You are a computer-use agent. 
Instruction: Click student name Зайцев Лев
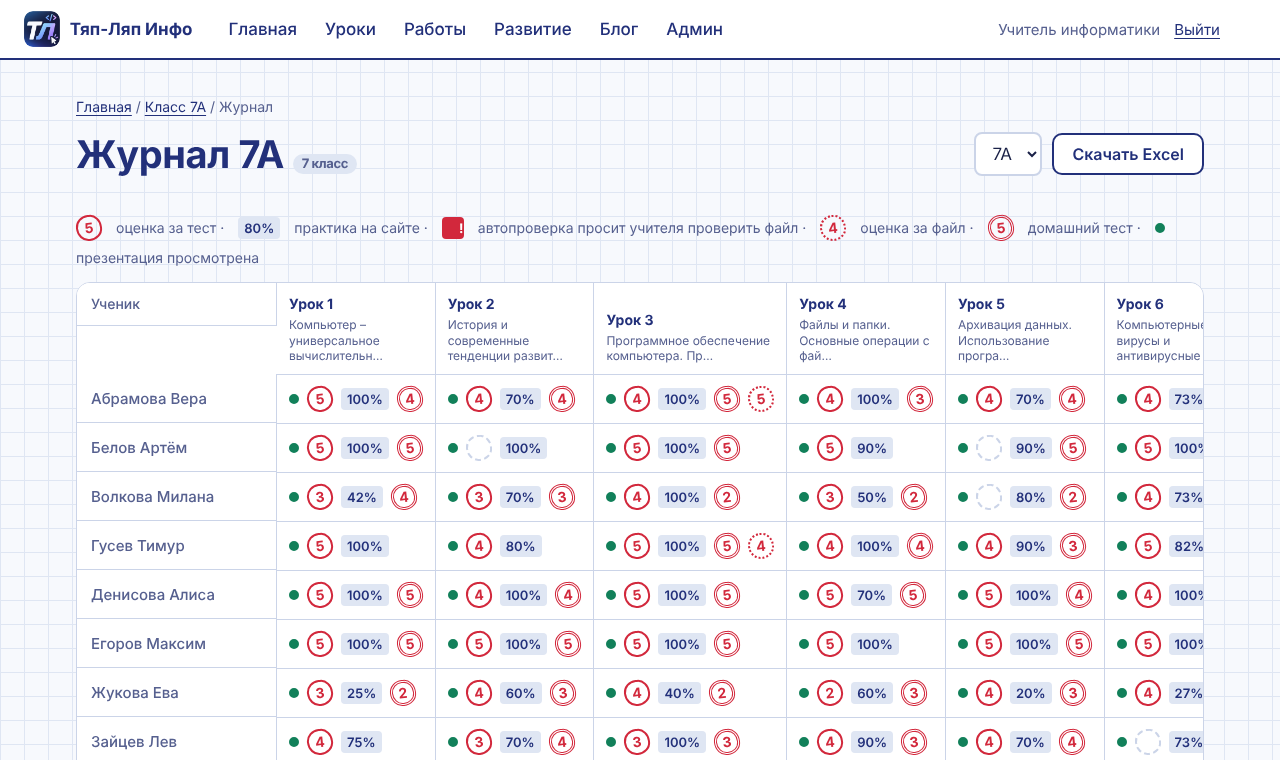click(x=134, y=742)
